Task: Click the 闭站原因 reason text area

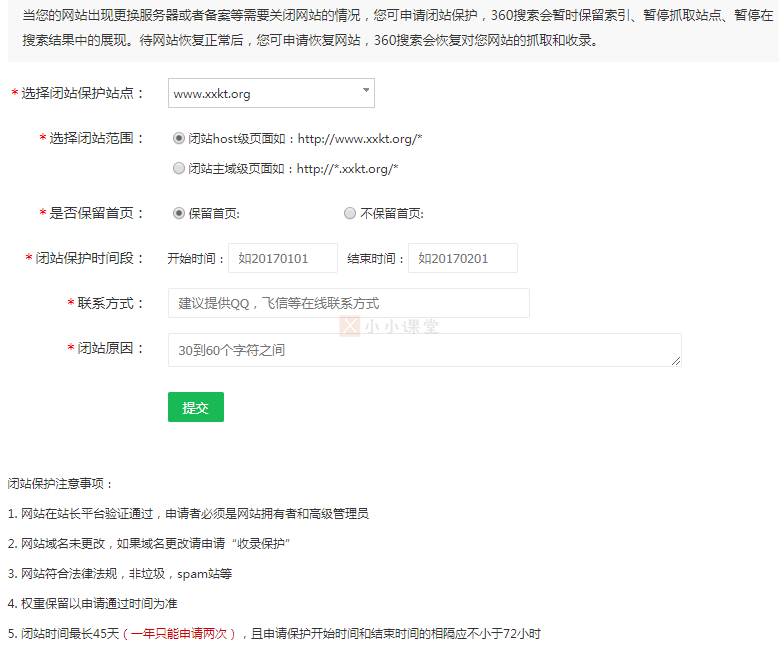Action: pyautogui.click(x=425, y=350)
